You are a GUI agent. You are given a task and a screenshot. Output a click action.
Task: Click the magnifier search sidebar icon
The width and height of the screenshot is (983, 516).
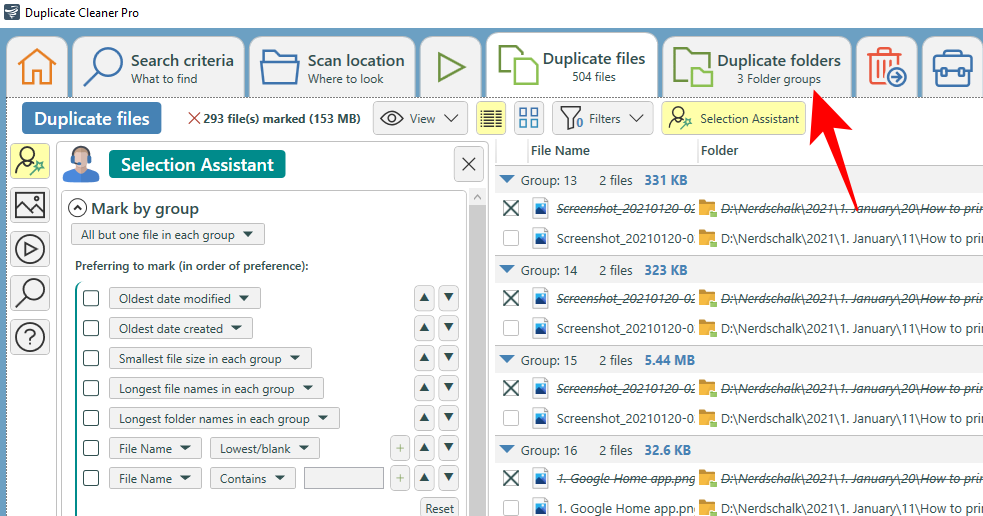tap(30, 293)
